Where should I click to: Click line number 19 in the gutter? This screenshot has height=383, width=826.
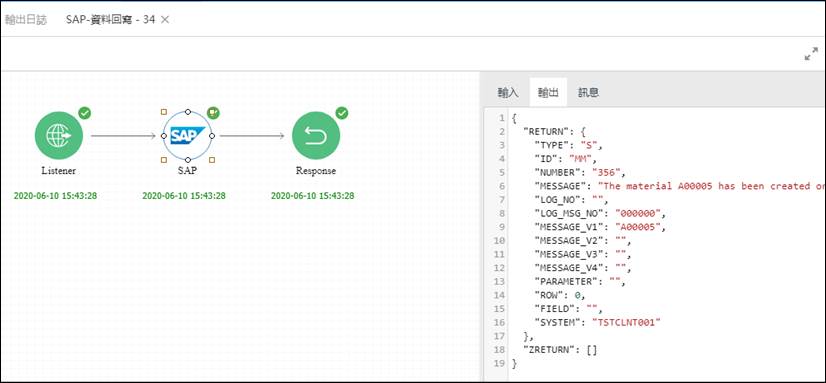(500, 364)
